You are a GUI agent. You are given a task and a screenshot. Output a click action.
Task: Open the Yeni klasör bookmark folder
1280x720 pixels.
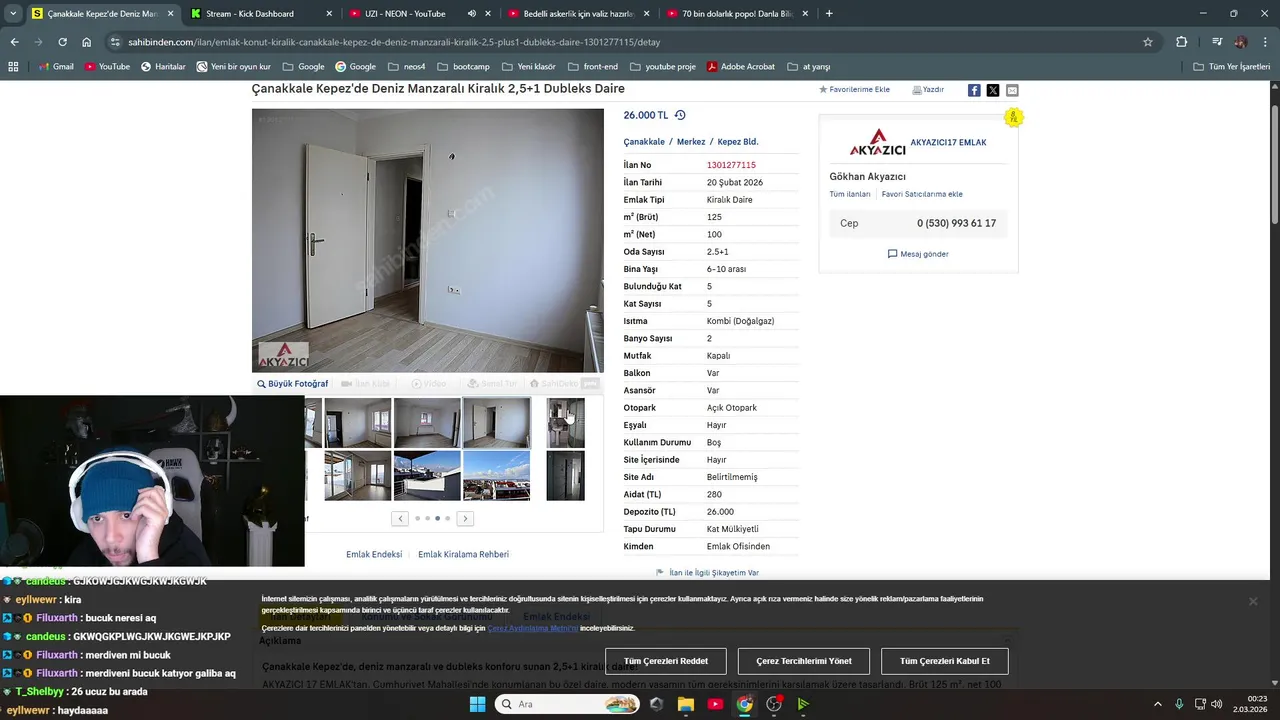click(x=527, y=66)
